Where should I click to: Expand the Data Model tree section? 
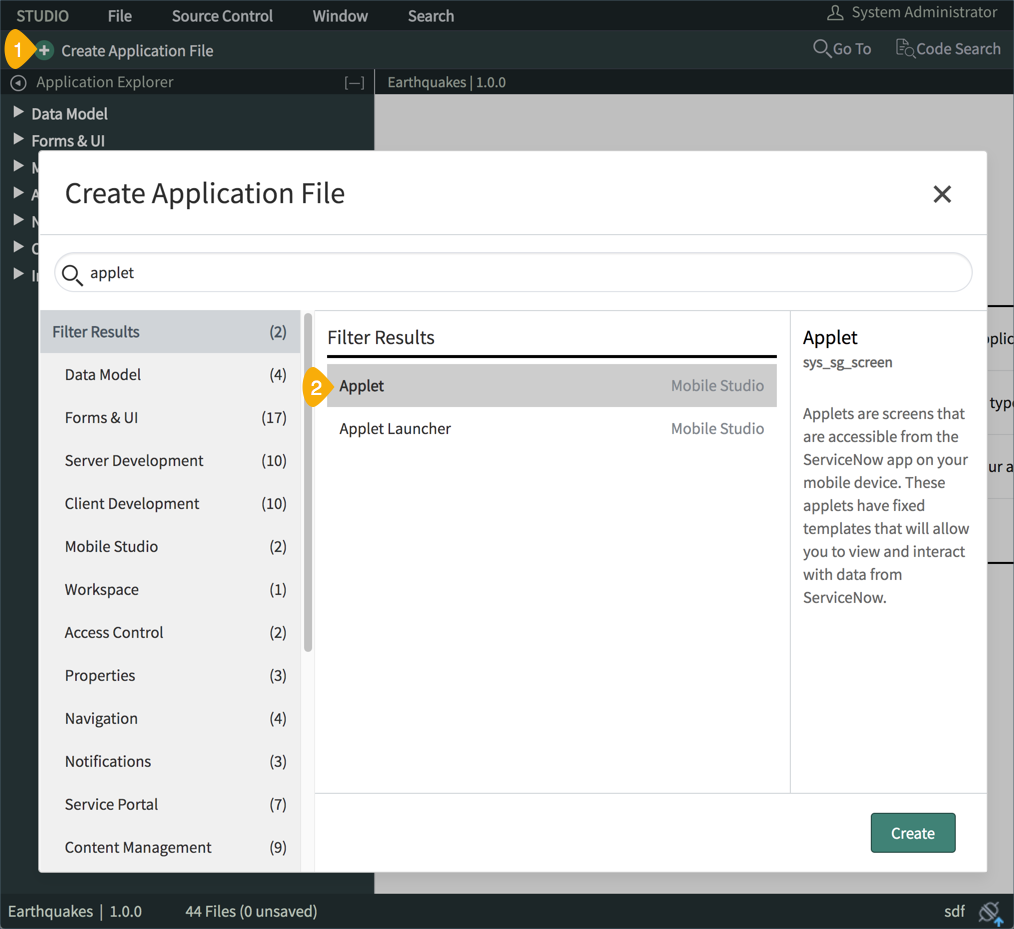click(20, 113)
